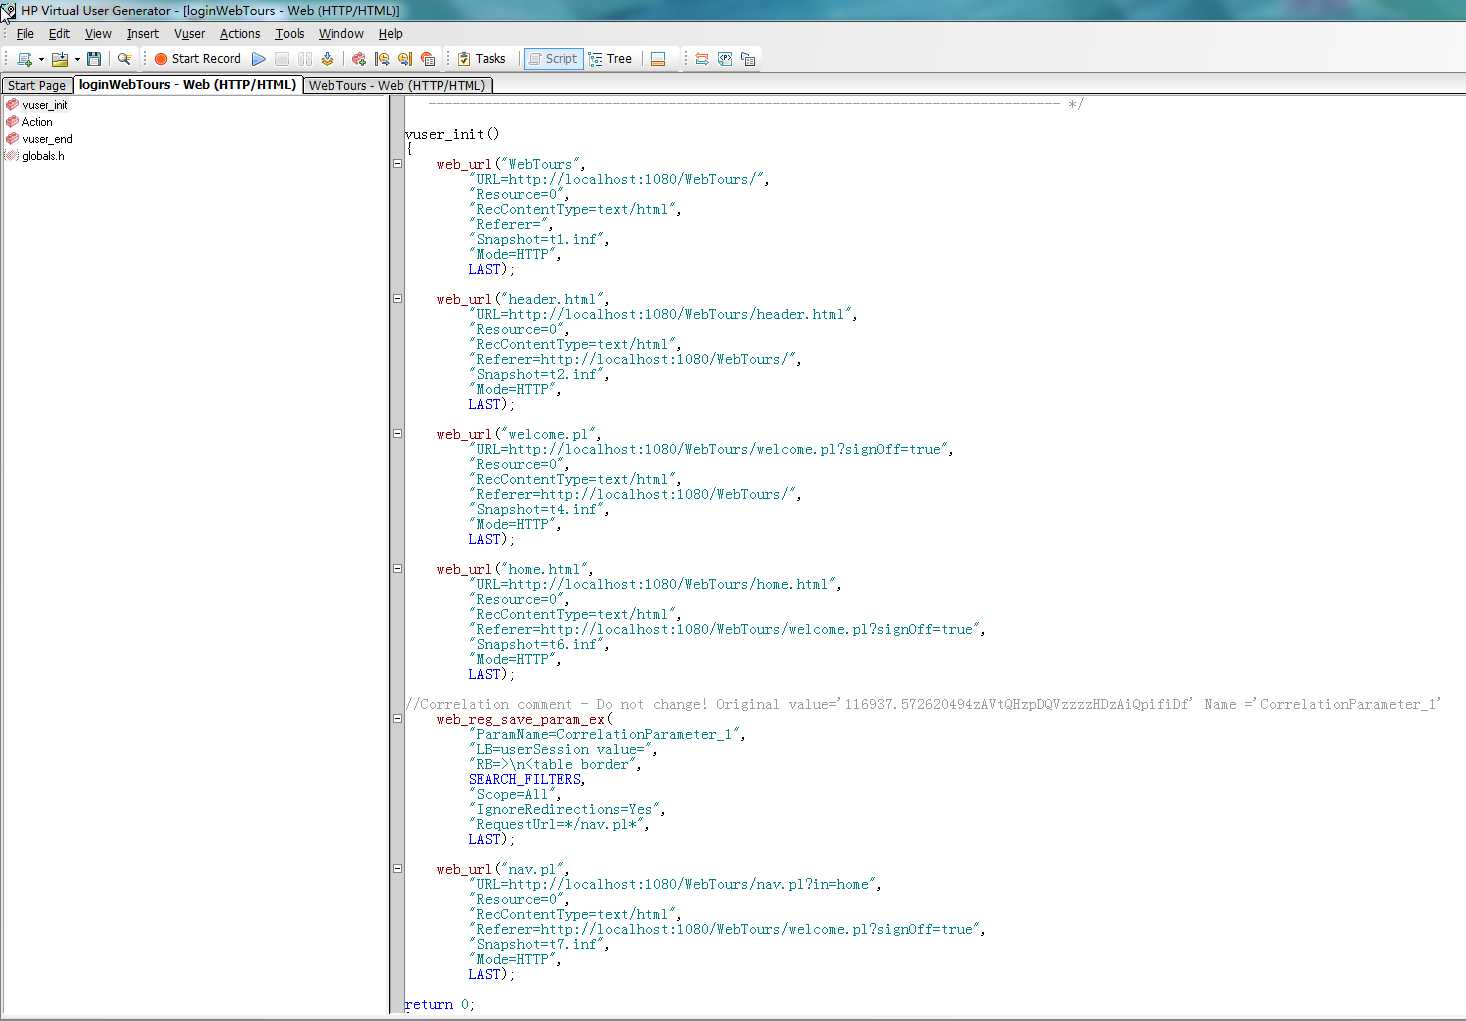The width and height of the screenshot is (1466, 1021).
Task: Open the View menu
Action: tap(98, 34)
